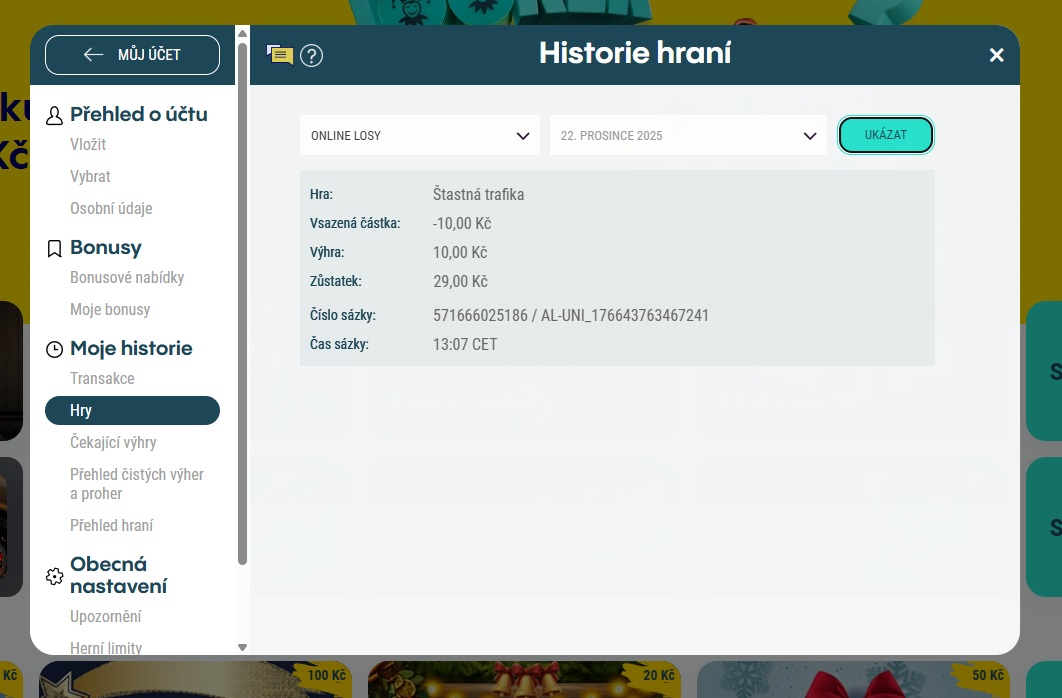This screenshot has height=698, width=1062.
Task: Open the chat messages icon in header
Action: pos(280,55)
